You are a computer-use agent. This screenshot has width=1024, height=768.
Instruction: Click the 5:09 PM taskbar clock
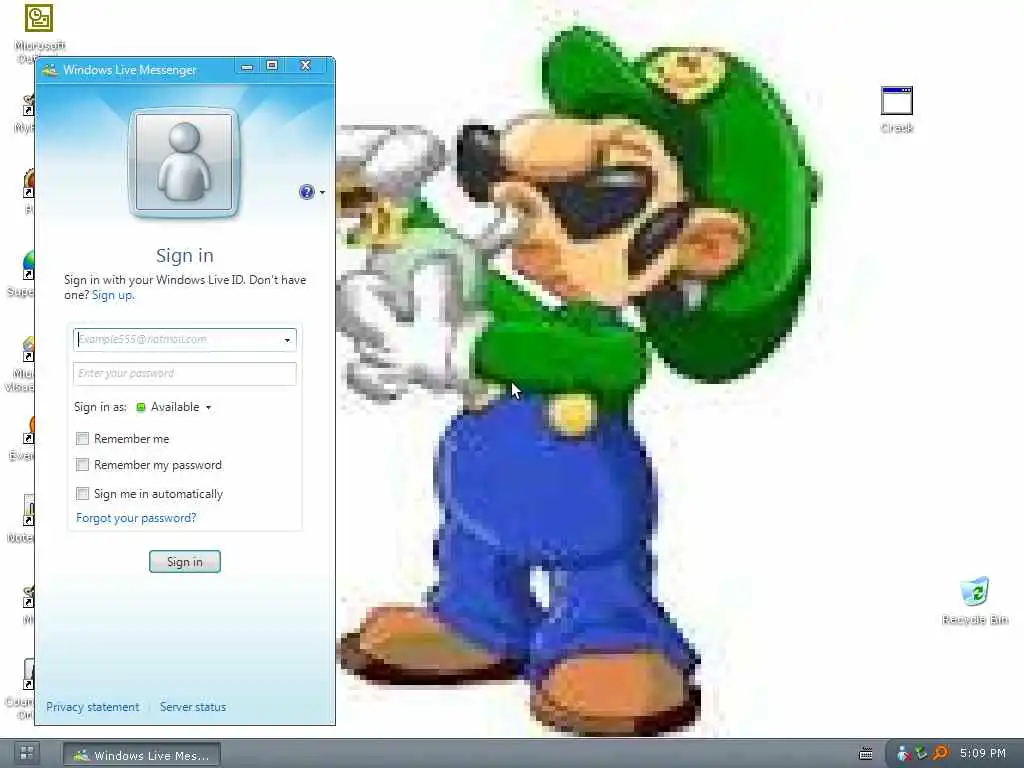point(983,753)
